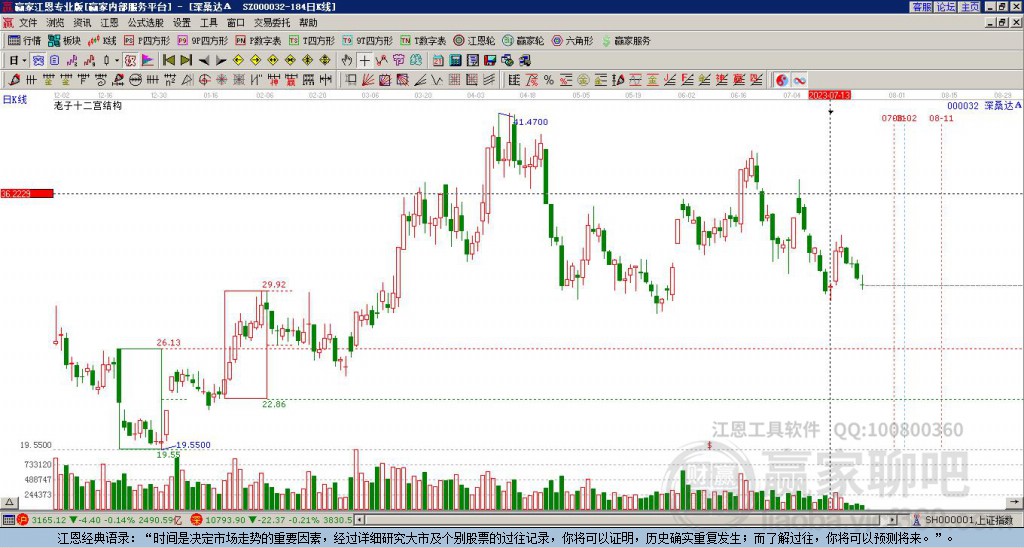Open the 帮助 menu
The image size is (1024, 548).
[x=308, y=23]
